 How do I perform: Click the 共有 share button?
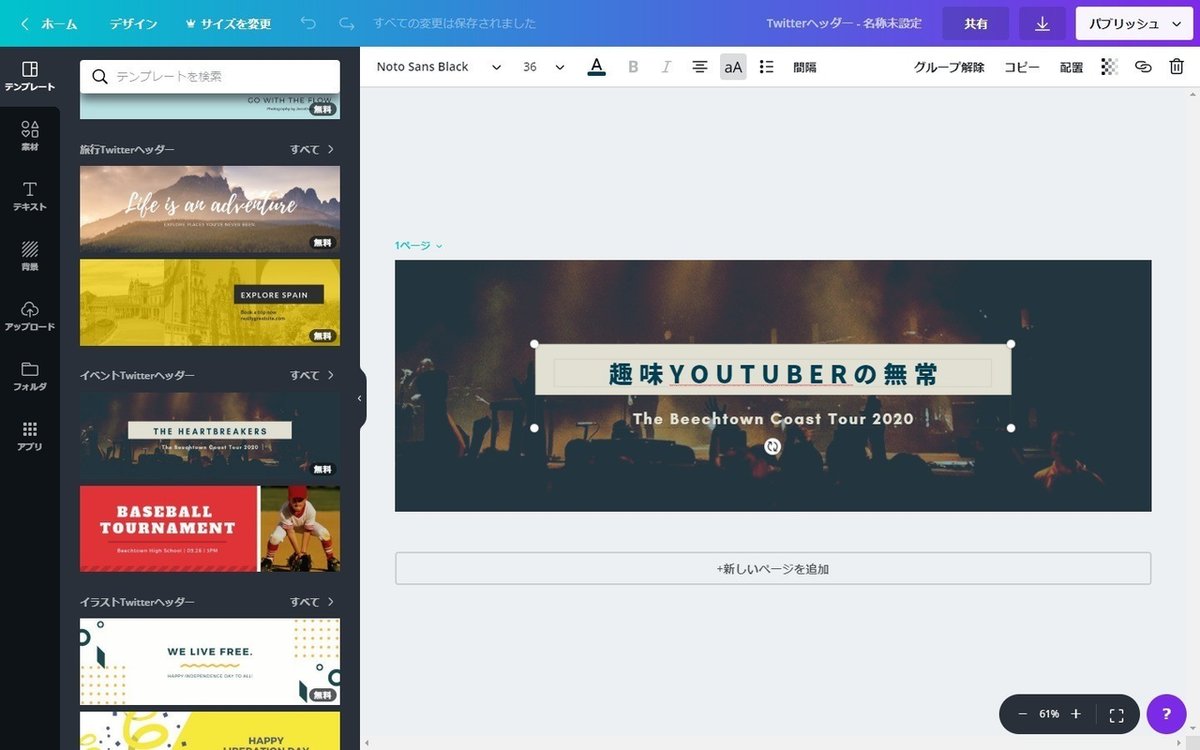pos(975,23)
